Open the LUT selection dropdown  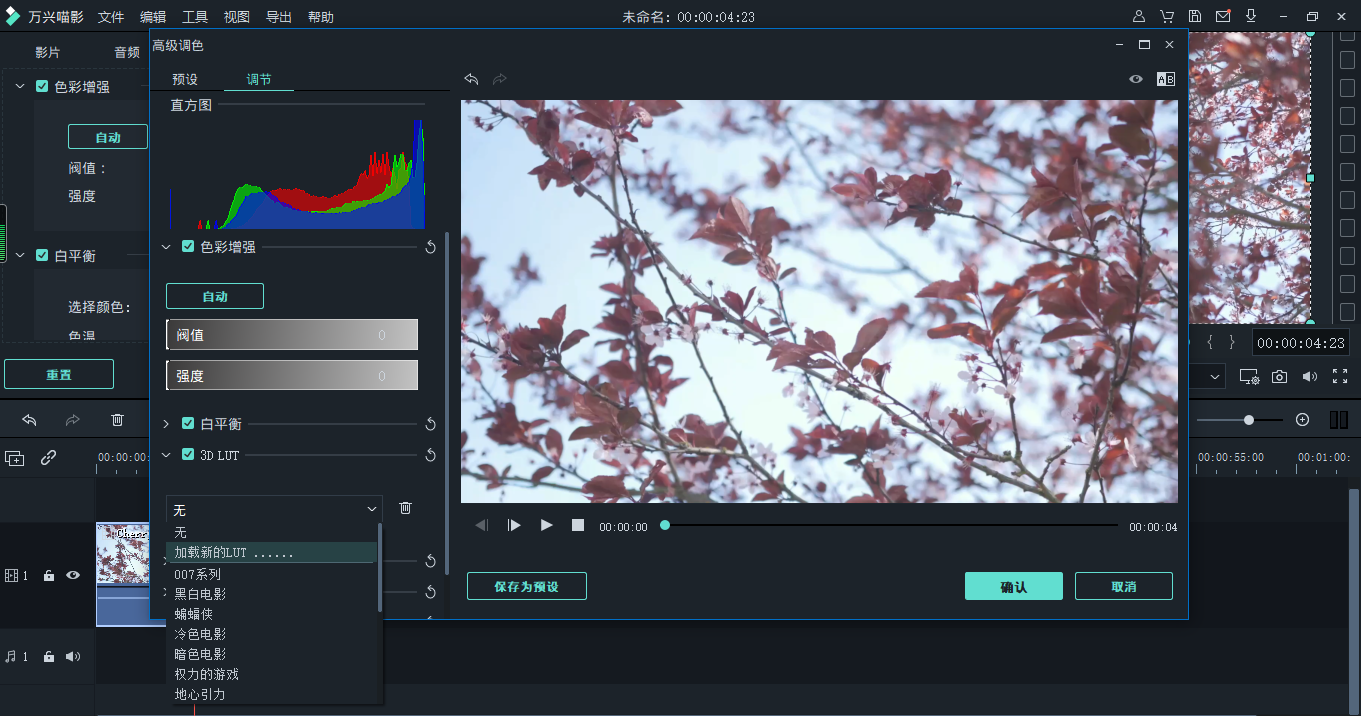pos(274,510)
